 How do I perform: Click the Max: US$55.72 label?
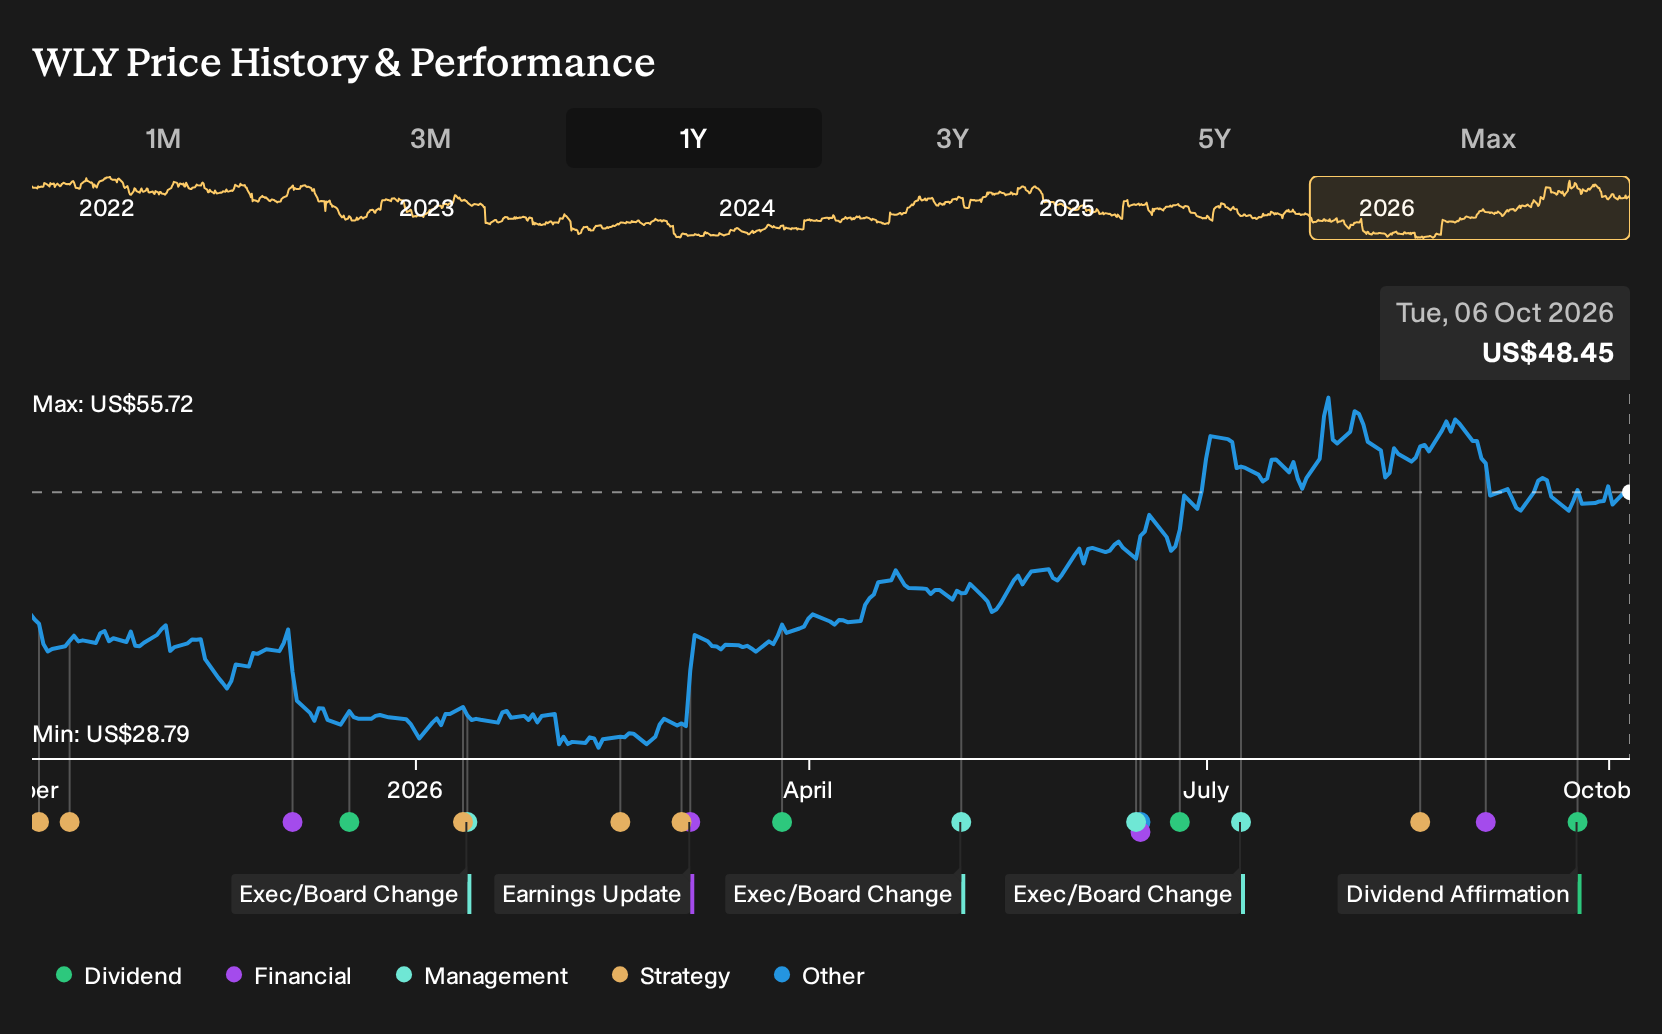click(113, 404)
